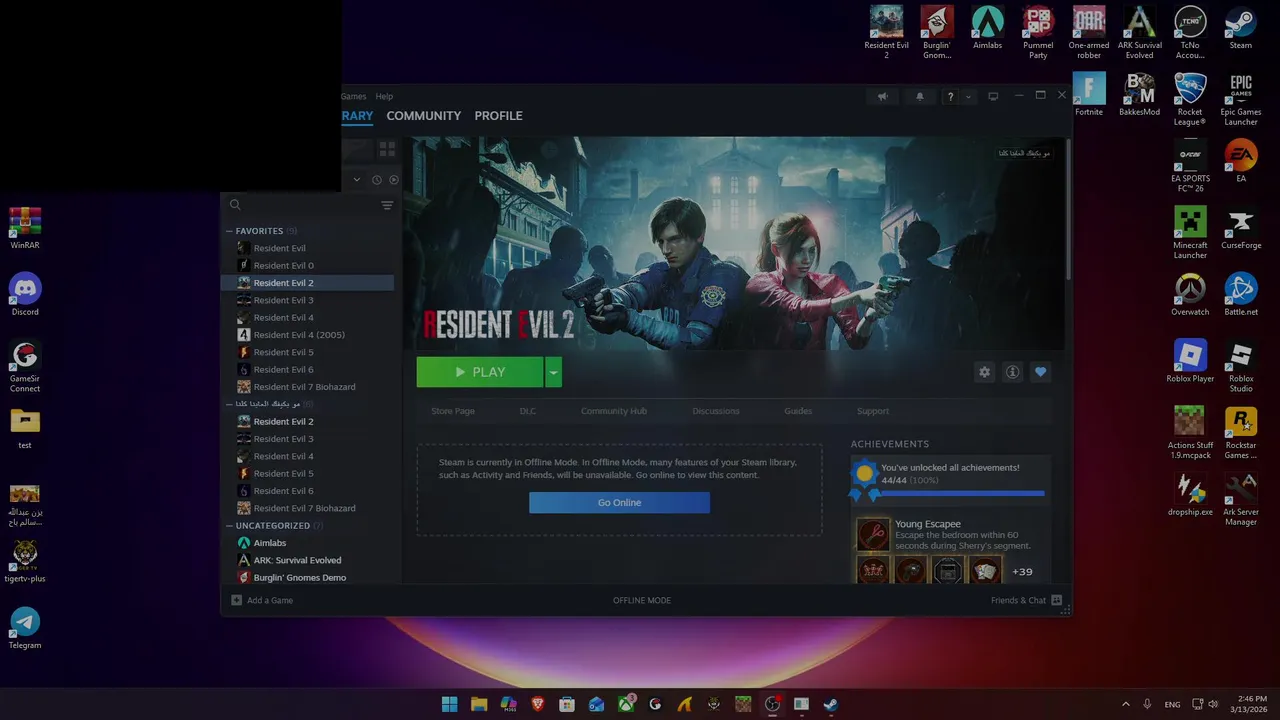Click Steam Big Picture mode monitor icon
Viewport: 1280px width, 720px height.
tap(993, 97)
